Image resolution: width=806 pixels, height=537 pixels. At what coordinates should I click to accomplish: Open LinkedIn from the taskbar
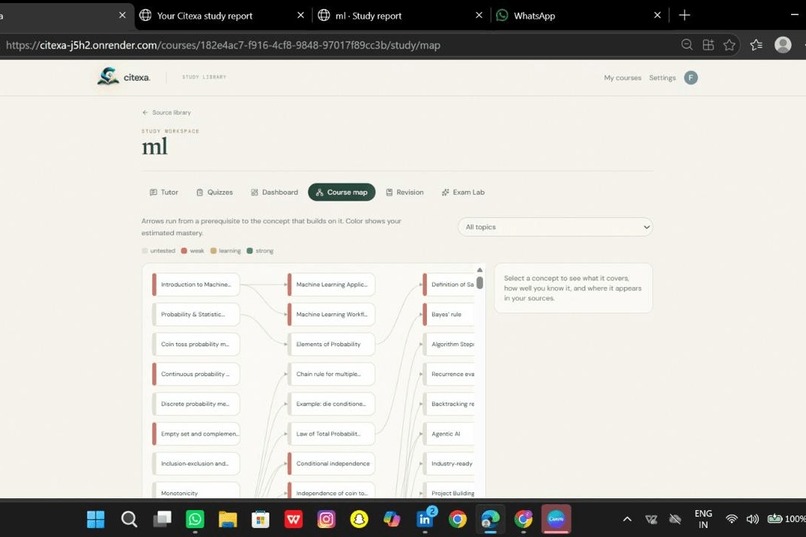[x=426, y=519]
